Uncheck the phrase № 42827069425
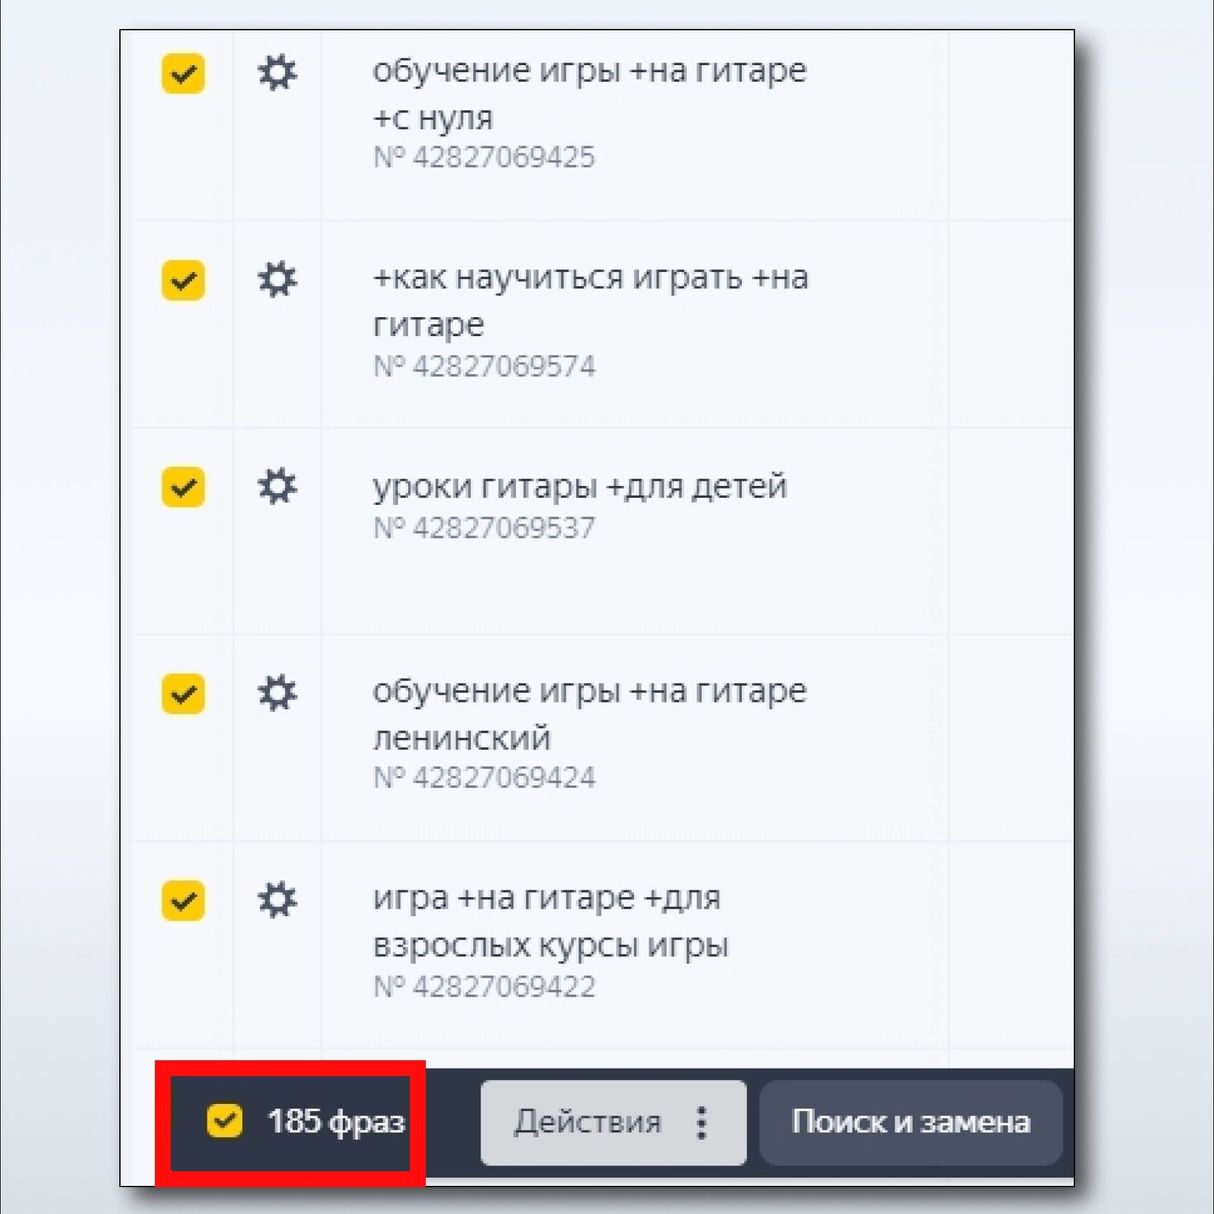The width and height of the screenshot is (1214, 1214). pyautogui.click(x=182, y=73)
